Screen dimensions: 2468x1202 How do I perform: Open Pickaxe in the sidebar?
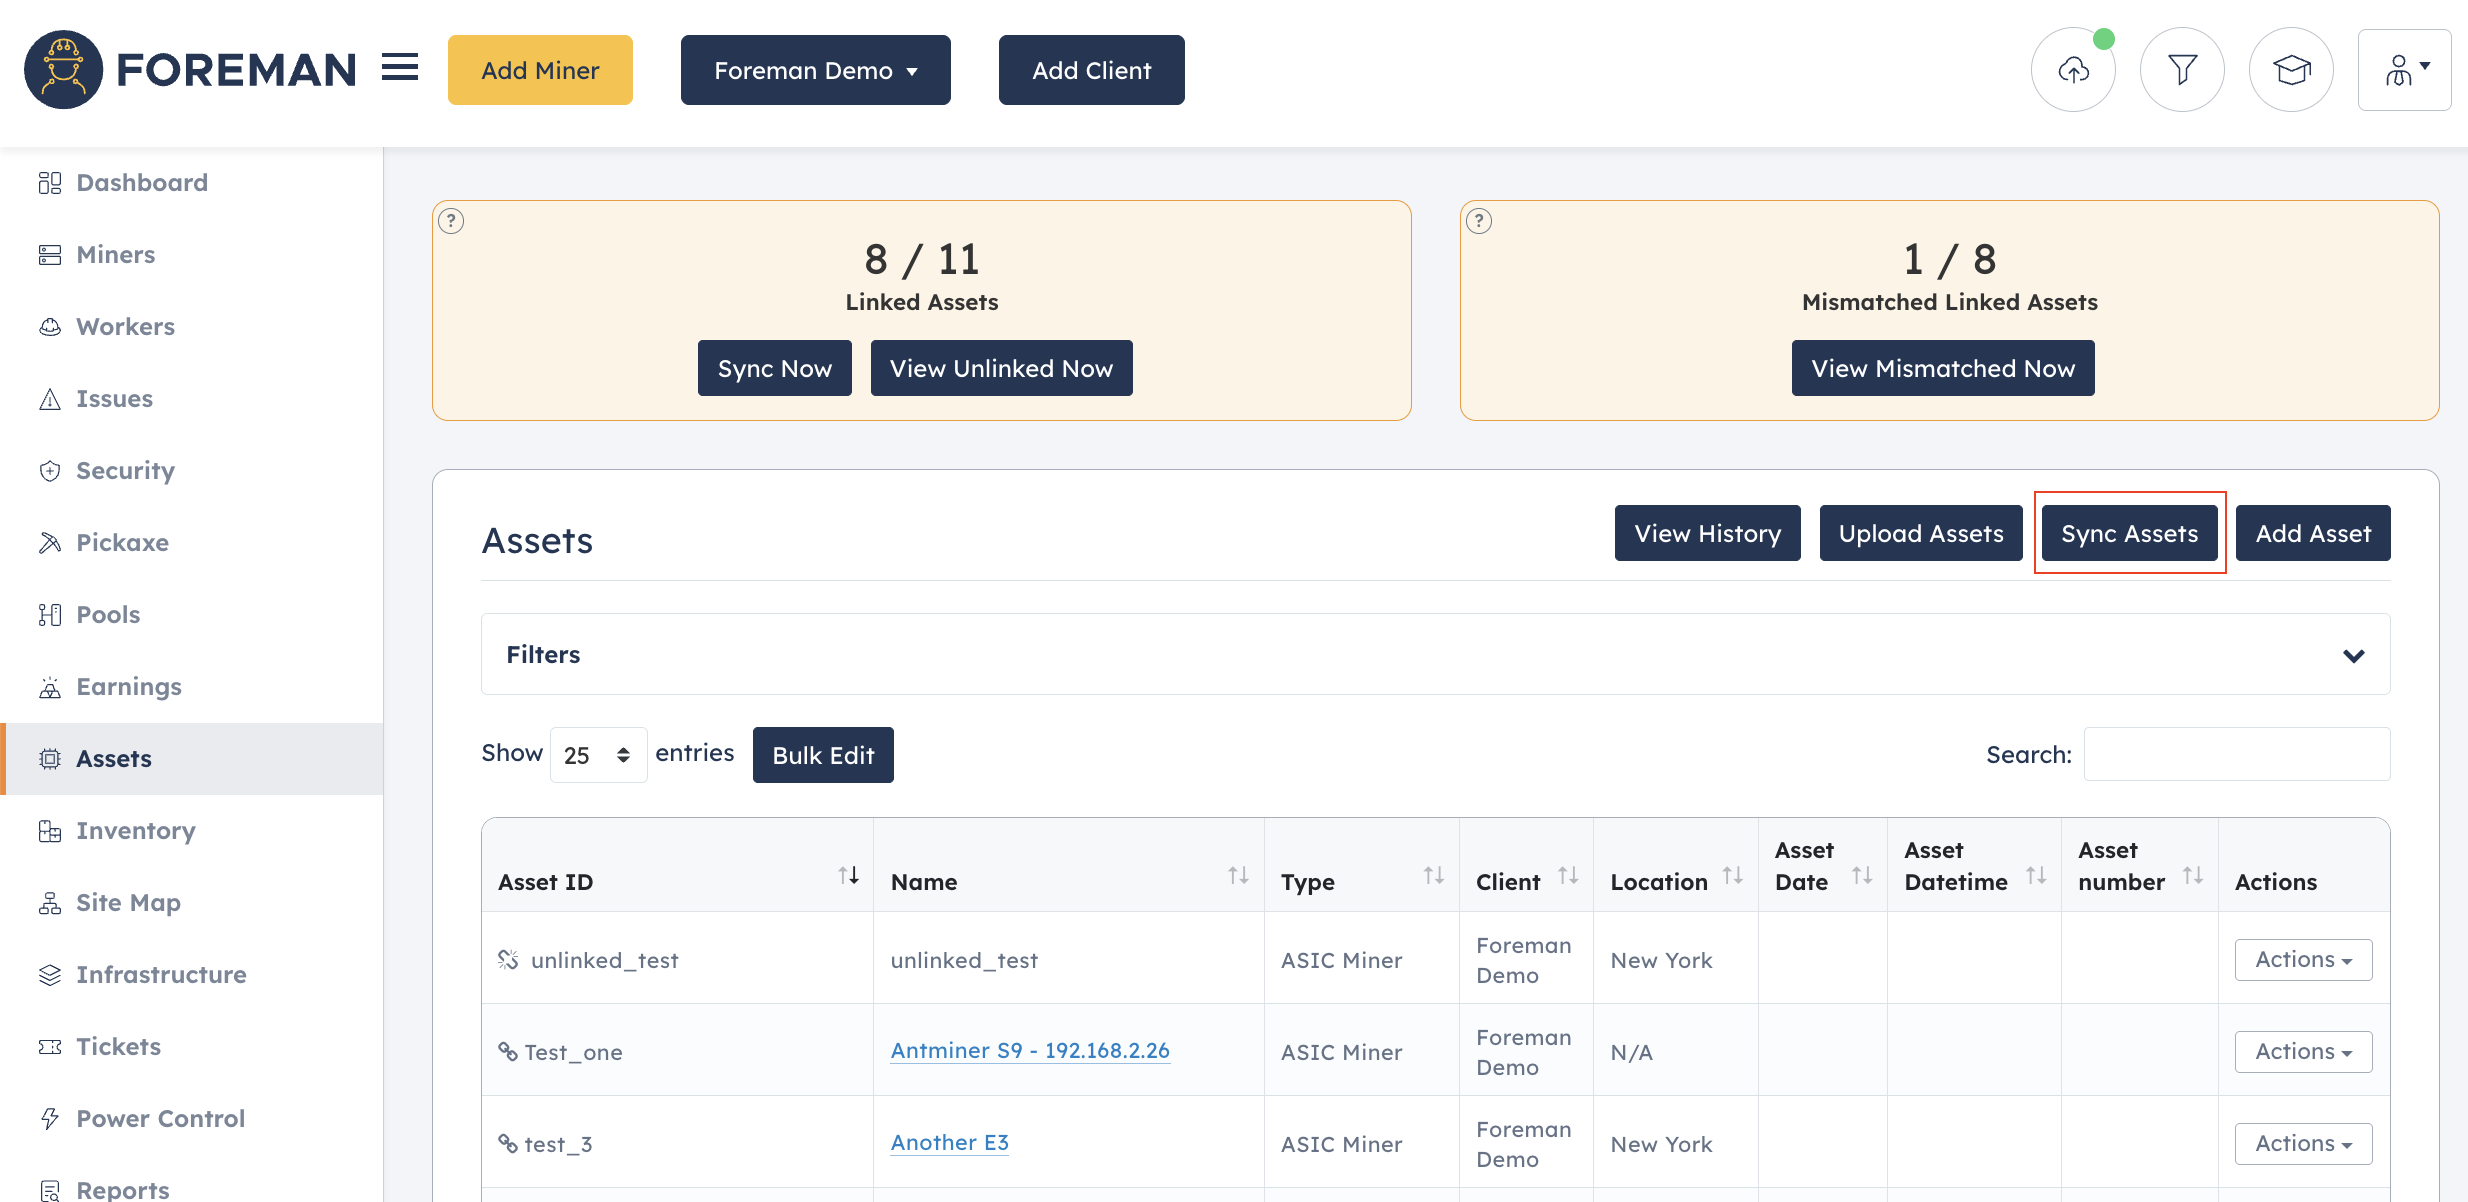coord(192,543)
